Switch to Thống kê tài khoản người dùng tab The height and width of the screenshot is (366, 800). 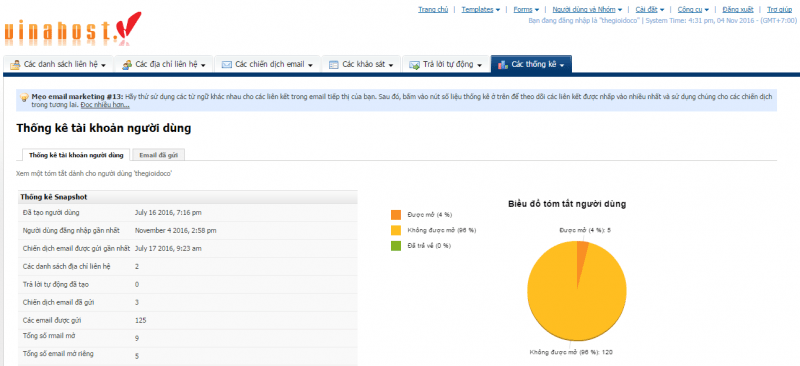point(76,155)
